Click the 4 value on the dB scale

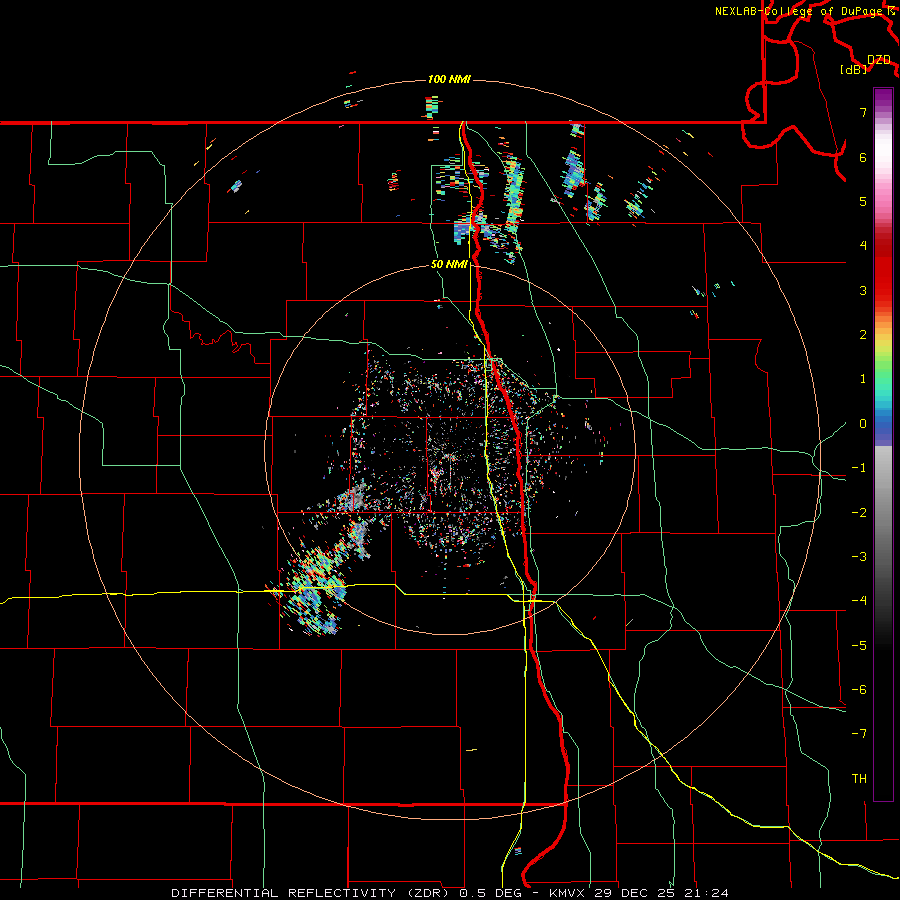coord(863,245)
